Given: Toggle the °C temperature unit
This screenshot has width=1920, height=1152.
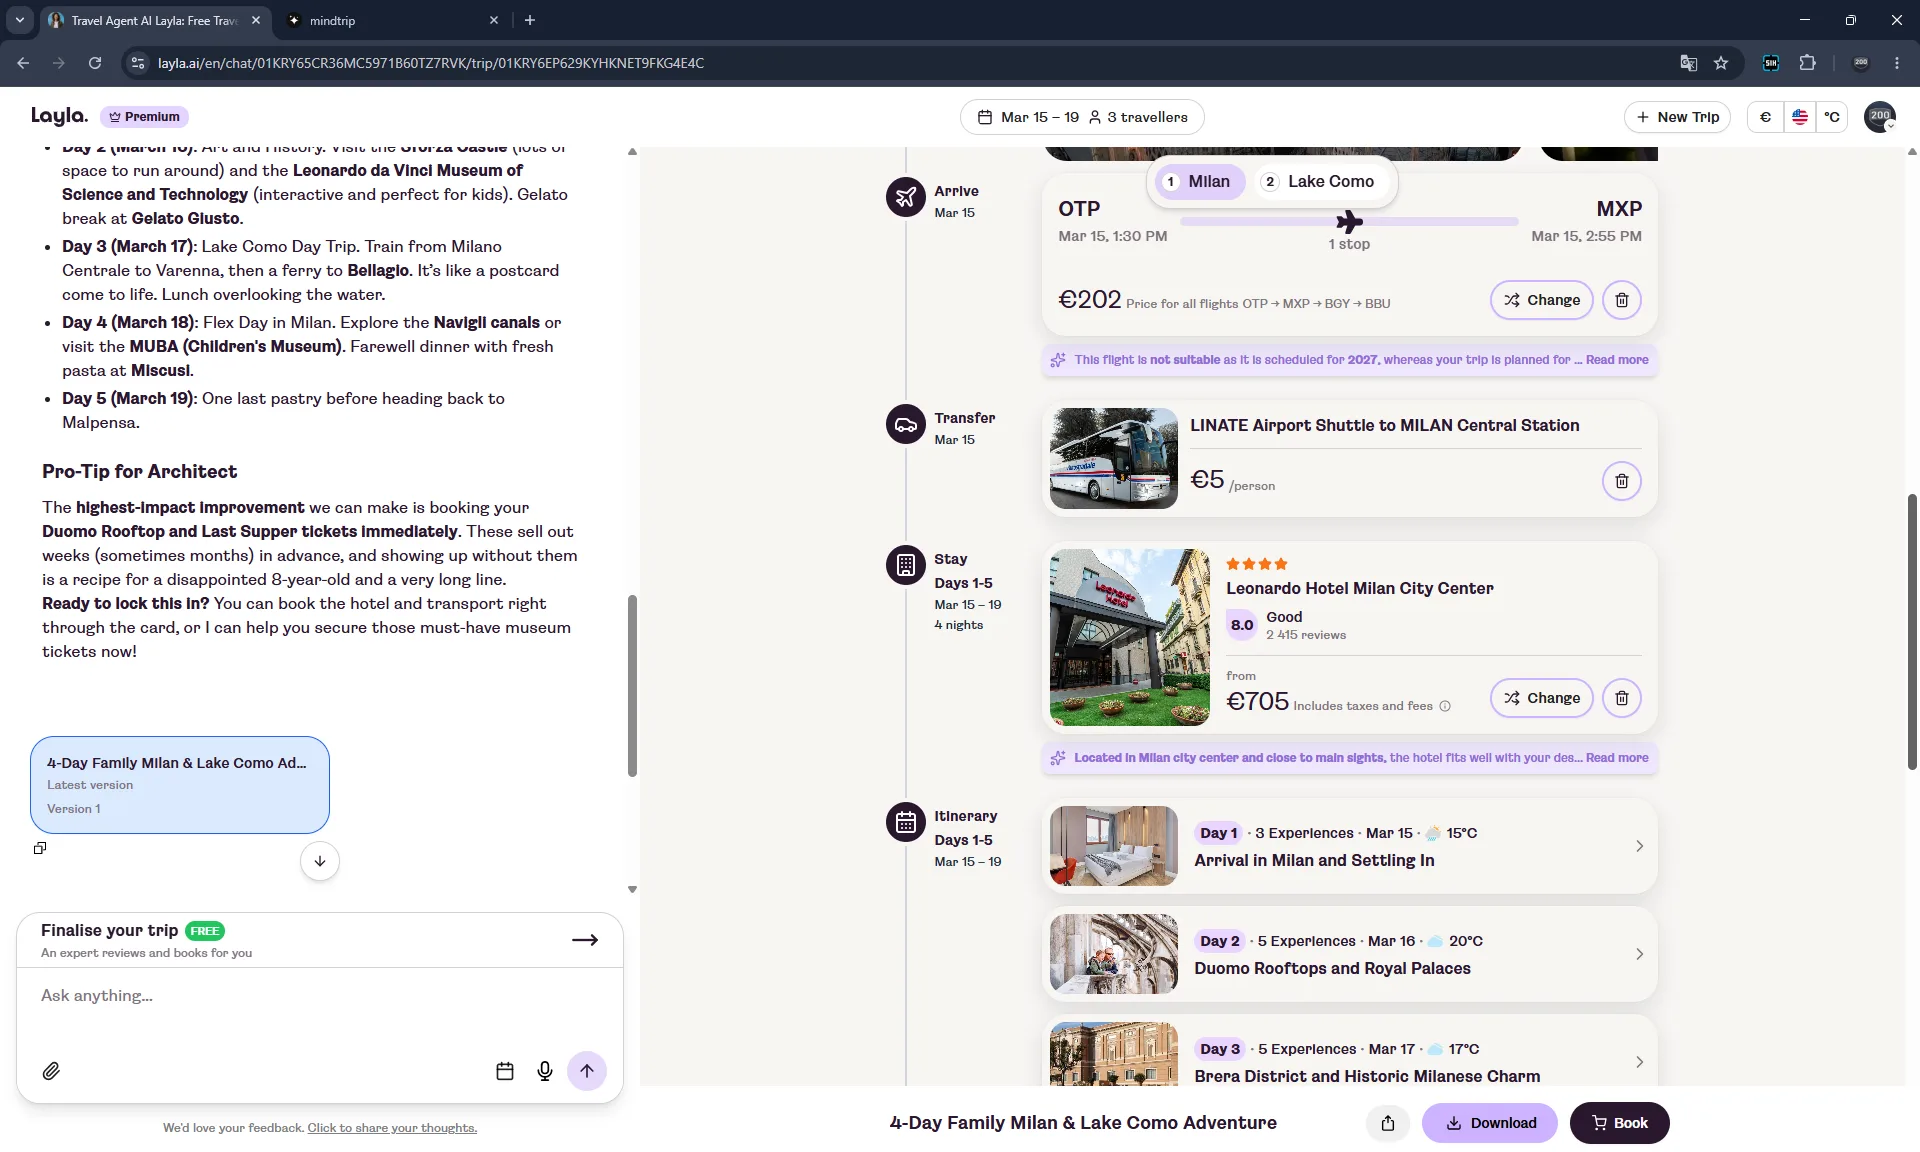Looking at the screenshot, I should [x=1832, y=117].
